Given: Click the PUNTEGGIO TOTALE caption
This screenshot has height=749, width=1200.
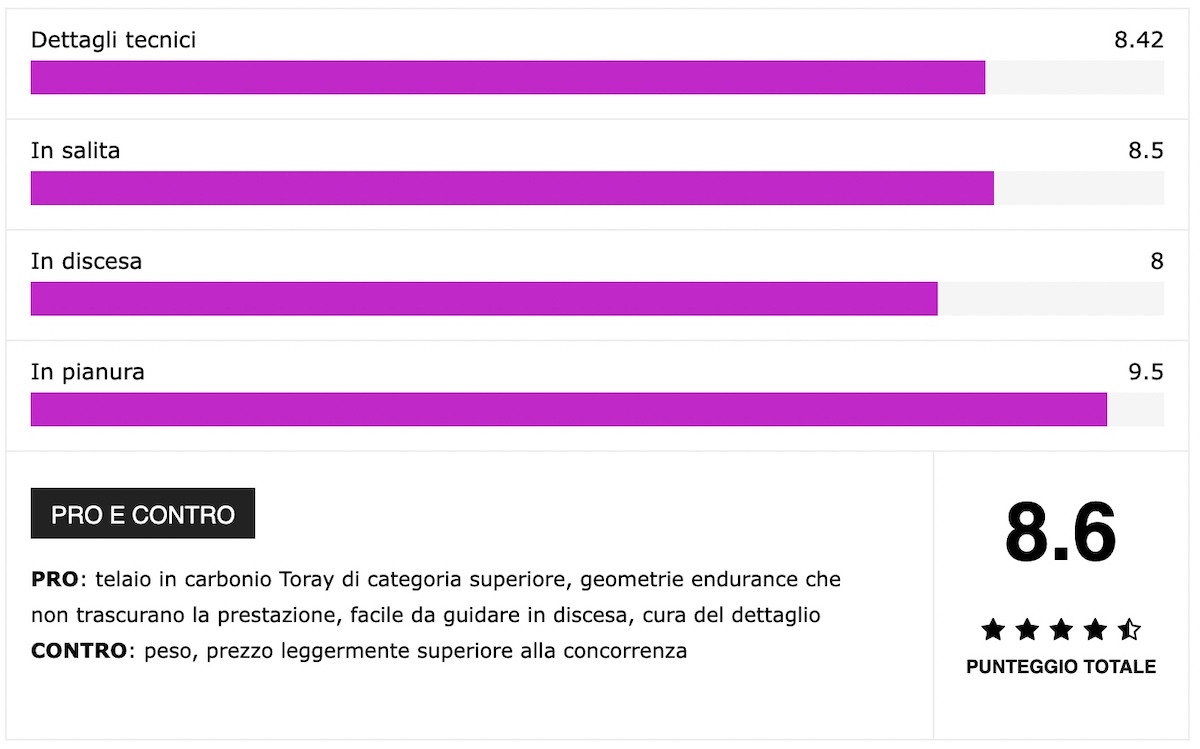Looking at the screenshot, I should tap(1061, 667).
